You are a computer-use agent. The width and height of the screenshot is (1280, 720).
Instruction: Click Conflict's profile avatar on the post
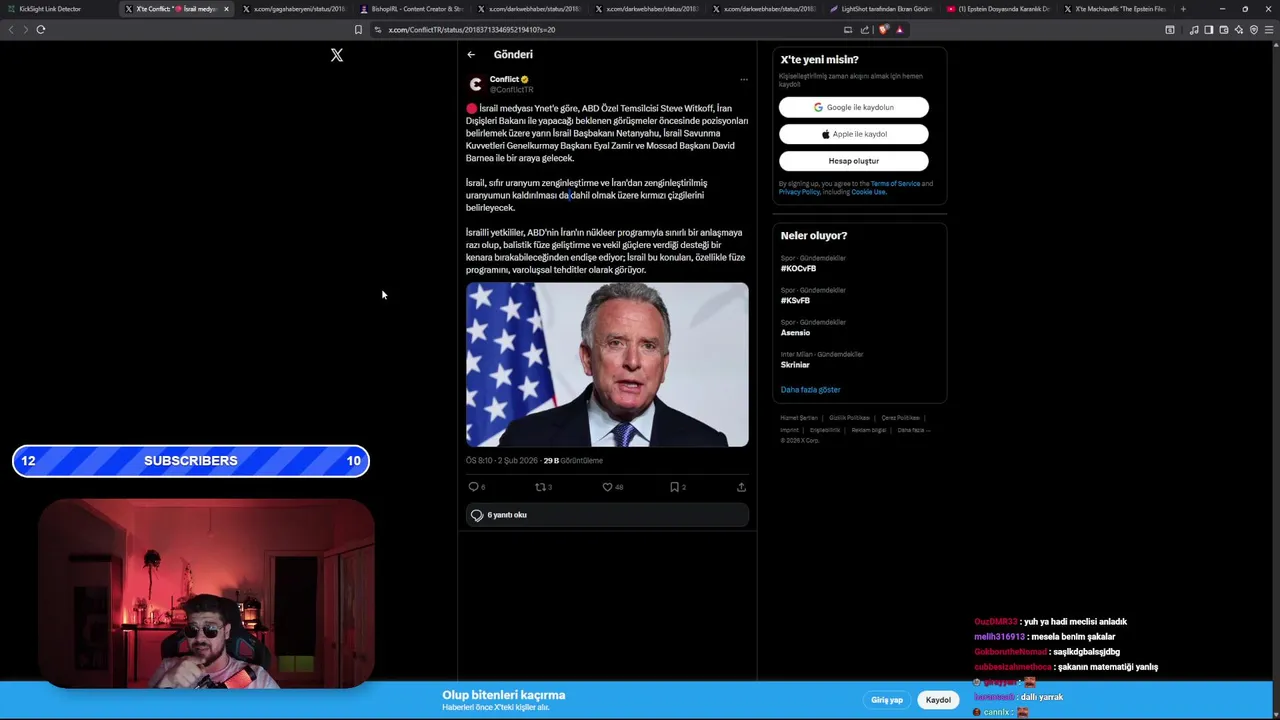pyautogui.click(x=476, y=84)
